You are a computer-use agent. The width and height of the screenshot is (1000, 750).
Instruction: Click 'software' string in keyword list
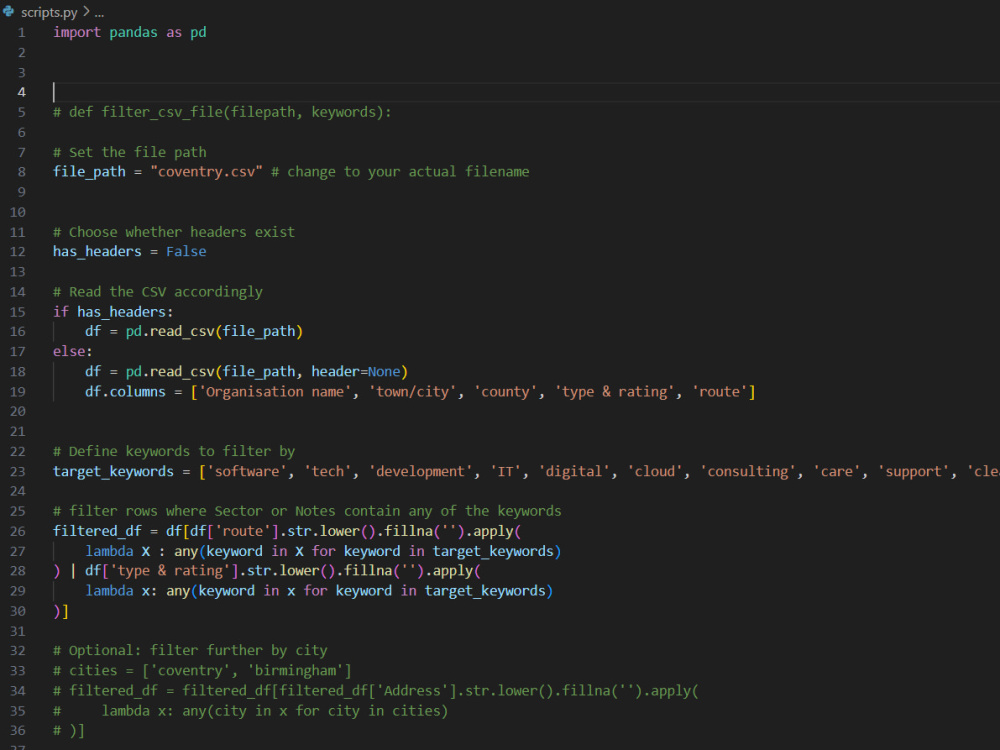(246, 471)
